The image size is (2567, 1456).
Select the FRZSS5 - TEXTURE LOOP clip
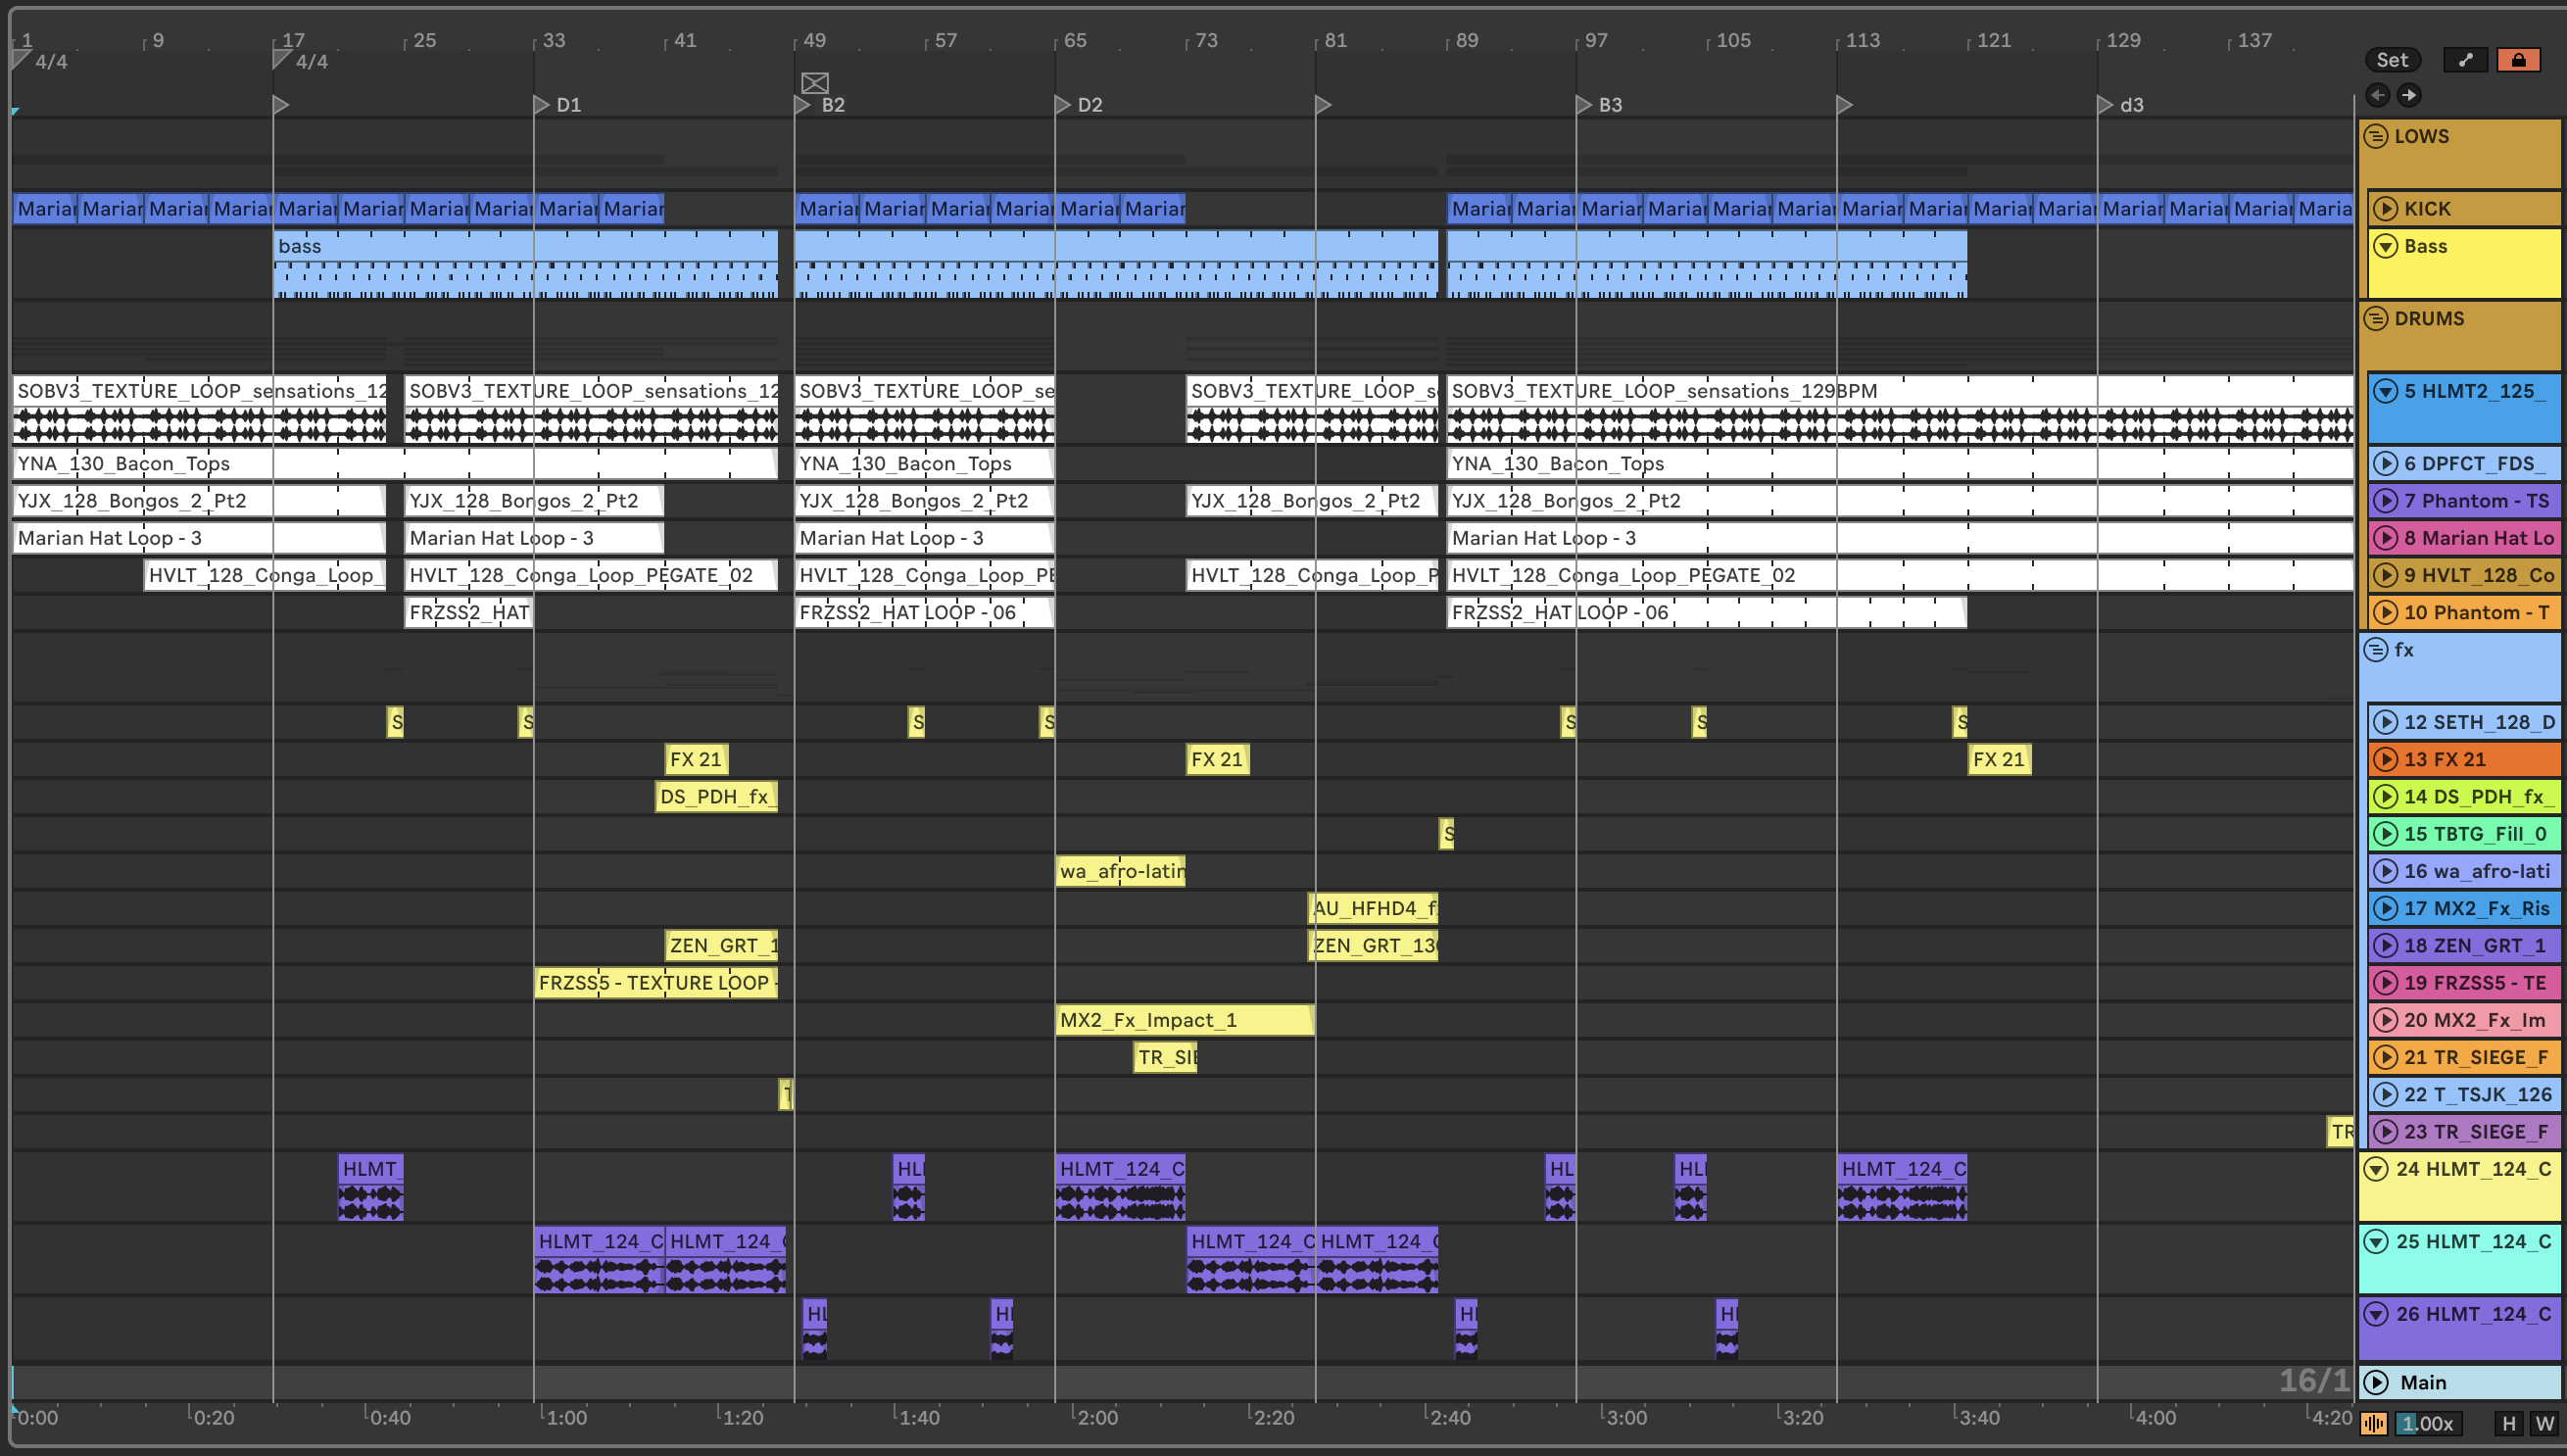(x=656, y=983)
